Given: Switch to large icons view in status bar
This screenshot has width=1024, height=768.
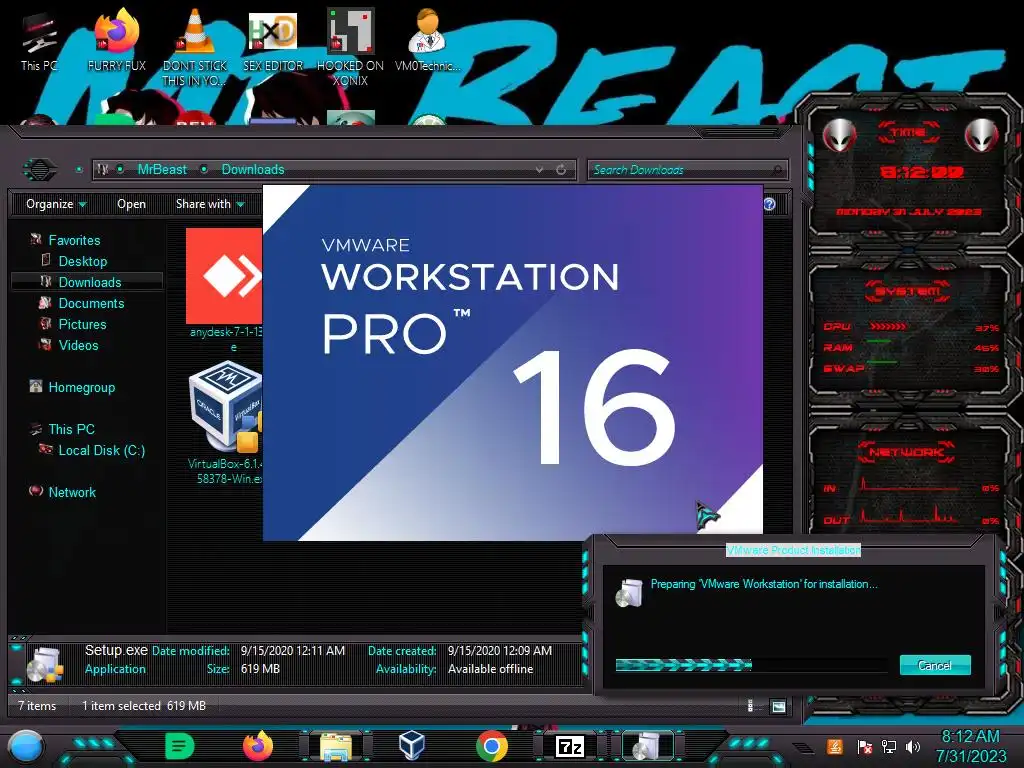Looking at the screenshot, I should pyautogui.click(x=778, y=706).
